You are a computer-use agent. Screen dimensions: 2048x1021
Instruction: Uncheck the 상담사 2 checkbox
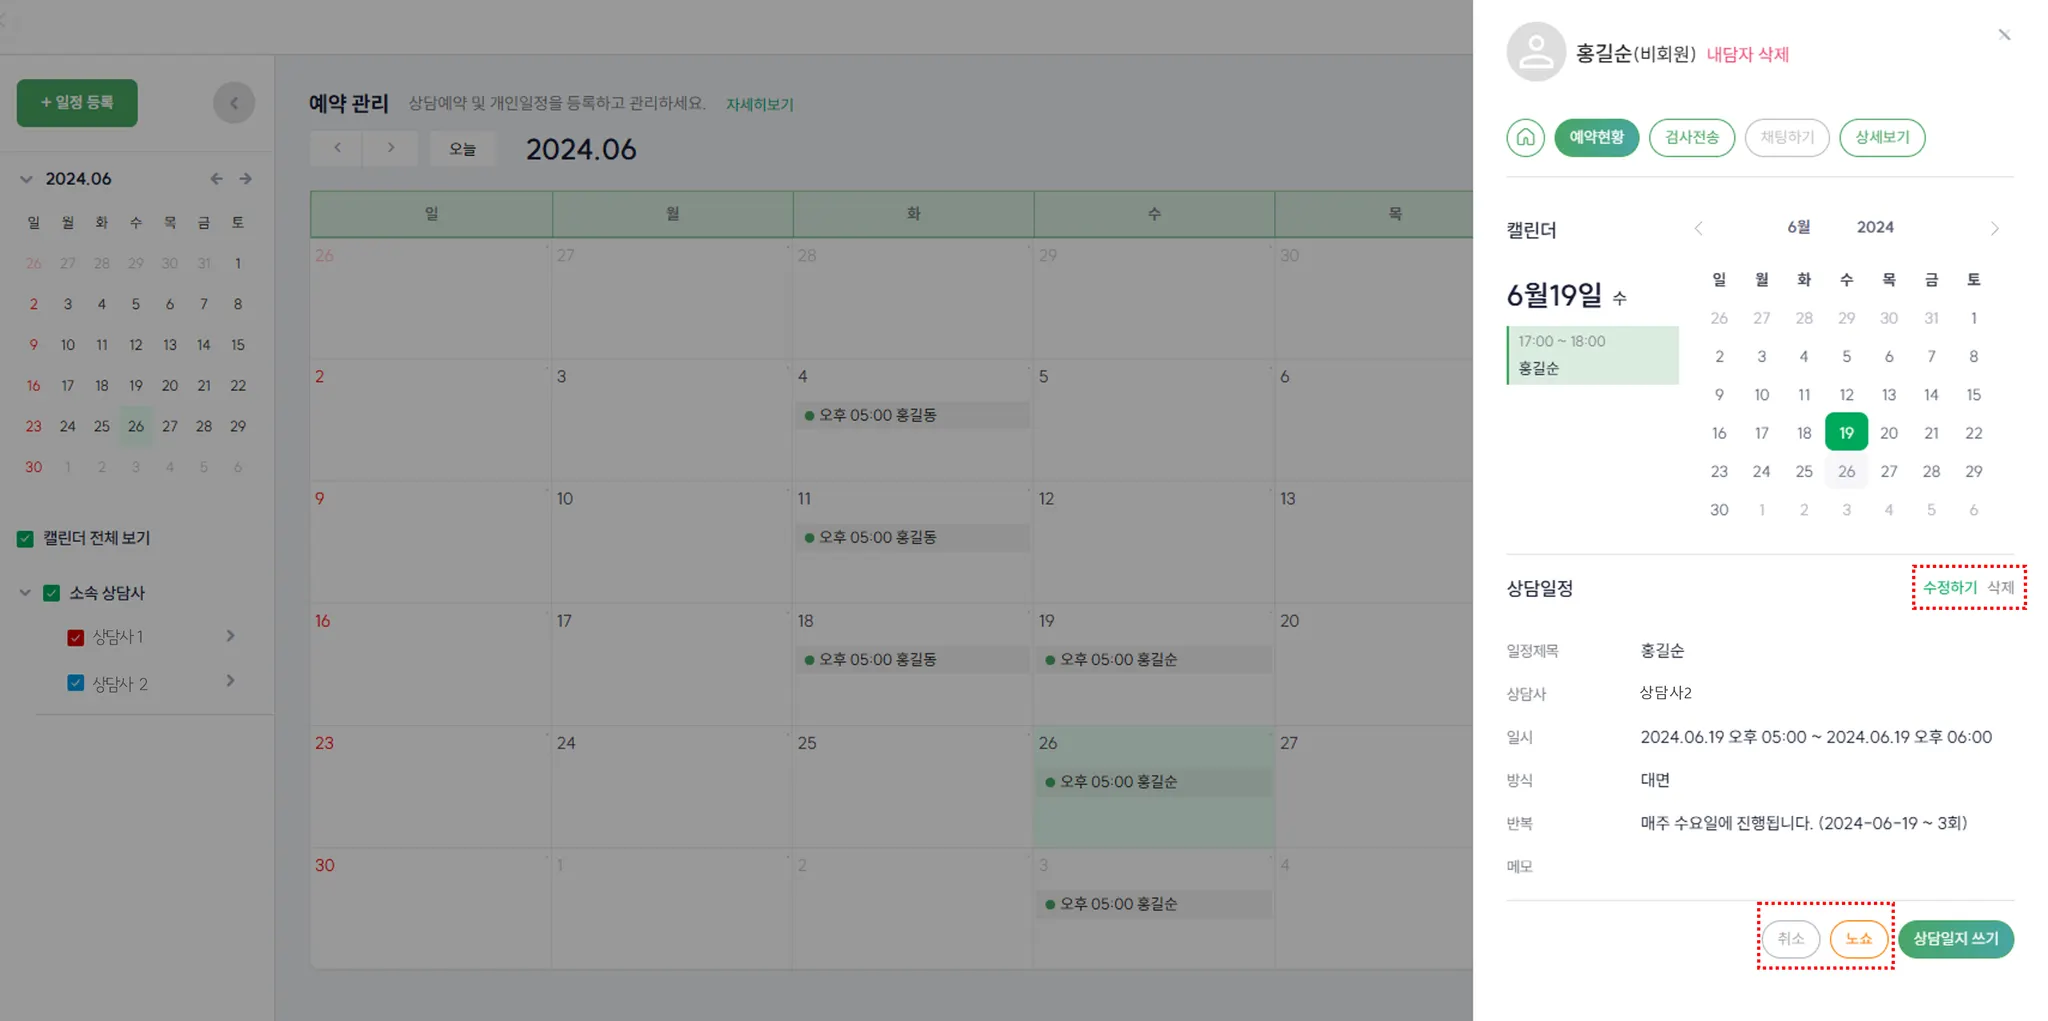[75, 684]
